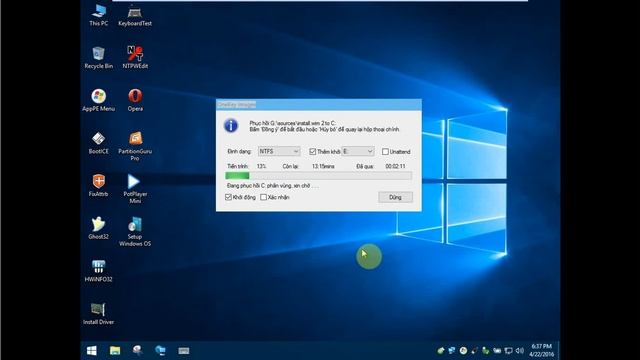This screenshot has height=360, width=640.
Task: Open File Explorer from the taskbar
Action: point(115,351)
